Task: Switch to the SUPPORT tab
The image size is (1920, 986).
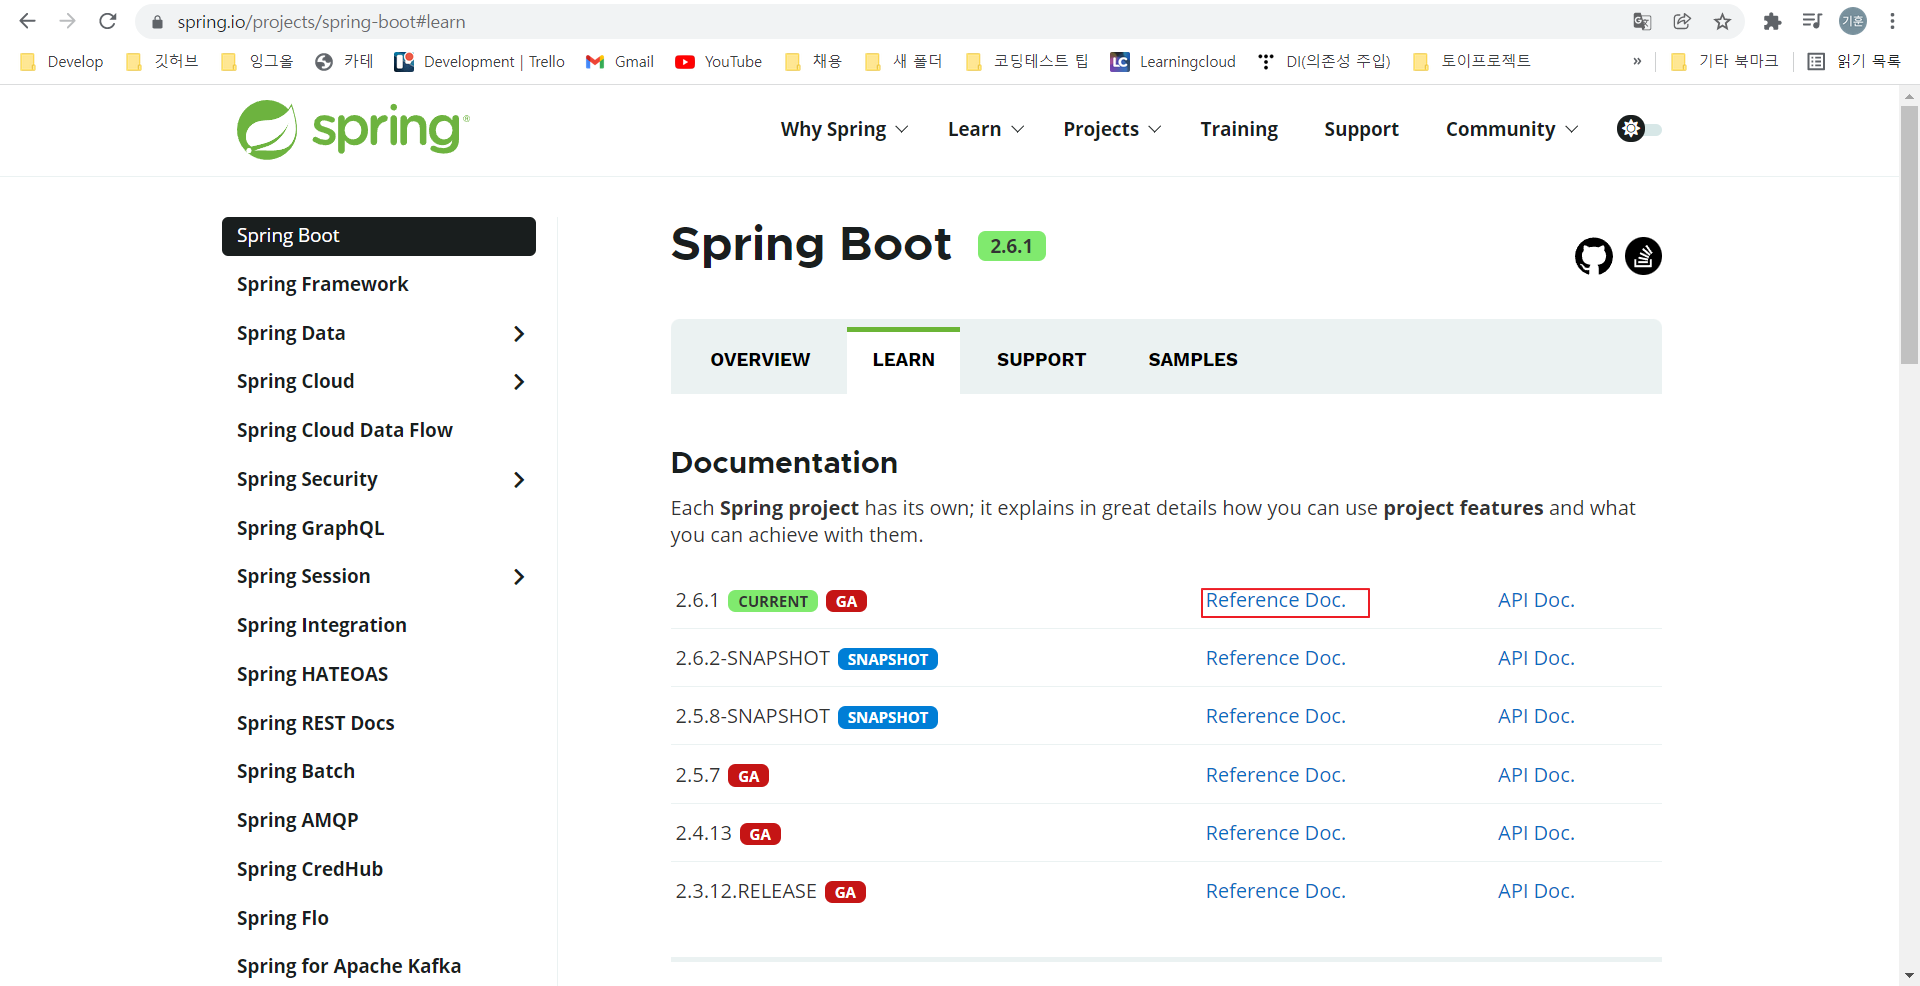Action: pyautogui.click(x=1041, y=360)
